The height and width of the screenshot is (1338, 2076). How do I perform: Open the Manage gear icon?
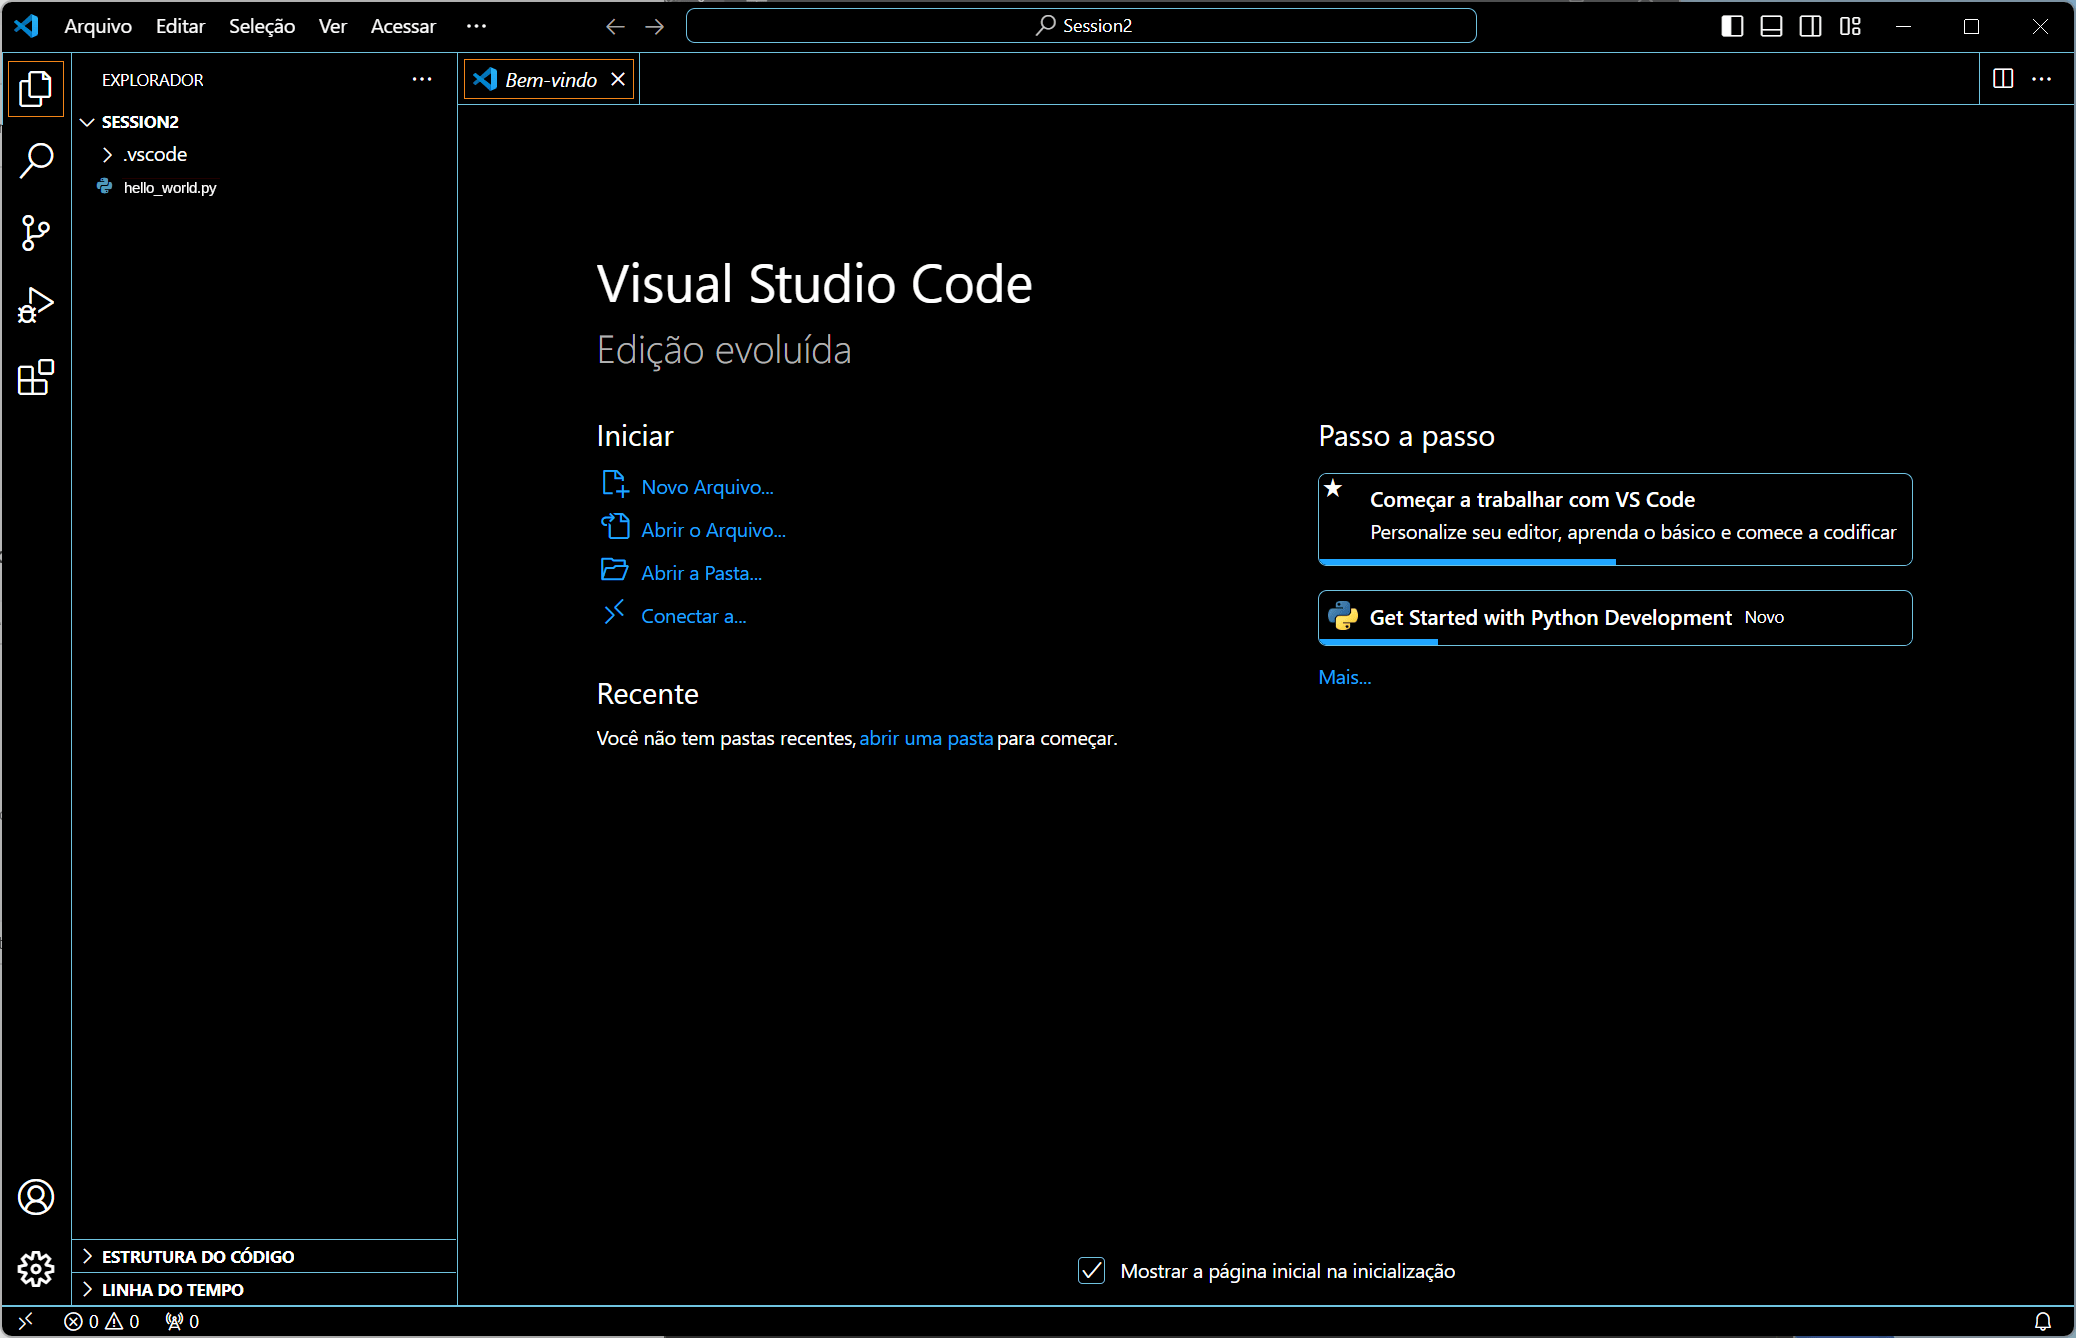point(36,1269)
